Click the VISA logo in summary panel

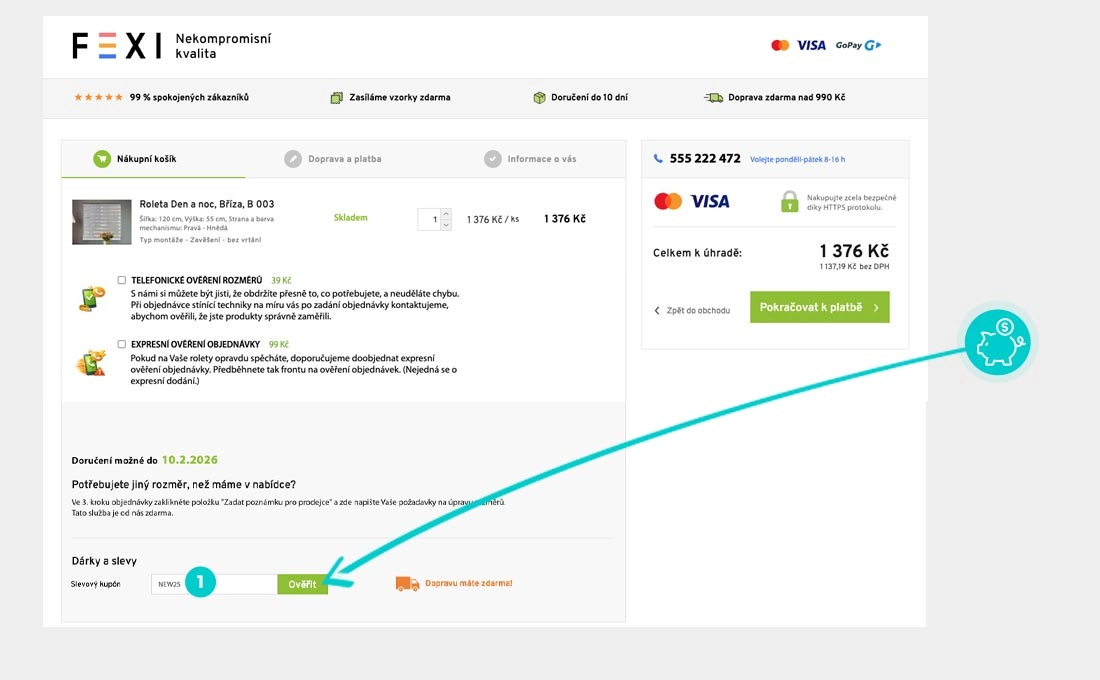coord(710,201)
